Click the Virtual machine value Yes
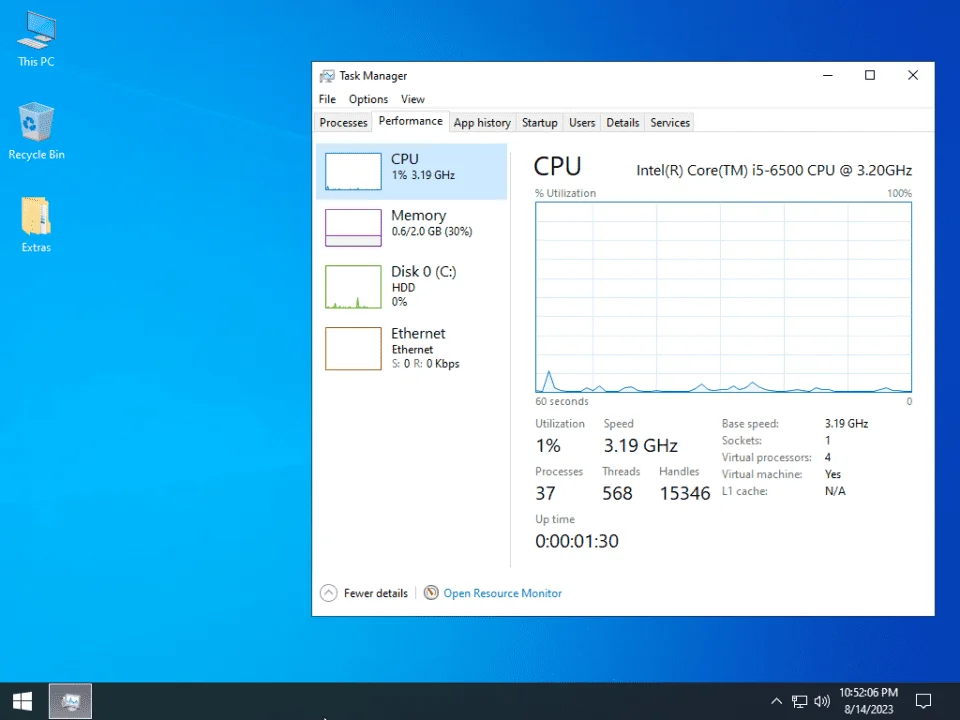The height and width of the screenshot is (720, 960). click(833, 474)
